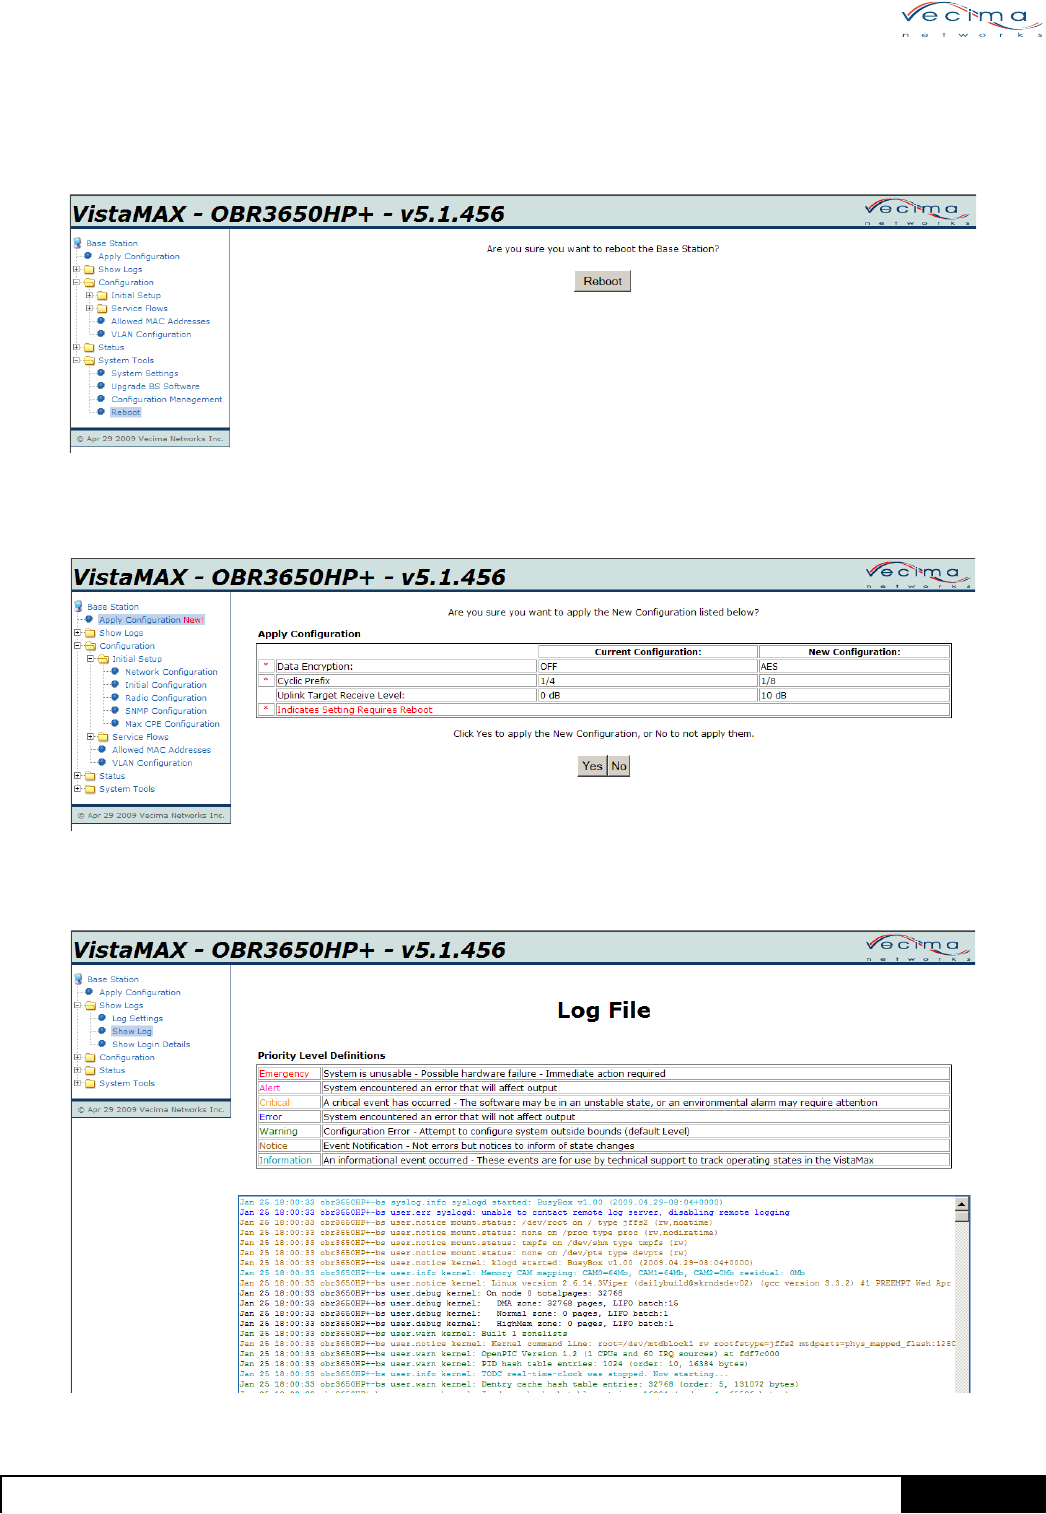The width and height of the screenshot is (1046, 1514).
Task: Click the Service Flows folder icon in the Reboot screen
Action: (x=102, y=308)
